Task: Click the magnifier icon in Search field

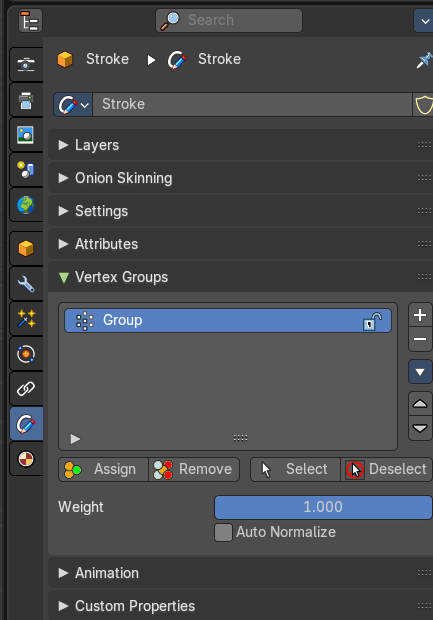Action: (x=170, y=21)
